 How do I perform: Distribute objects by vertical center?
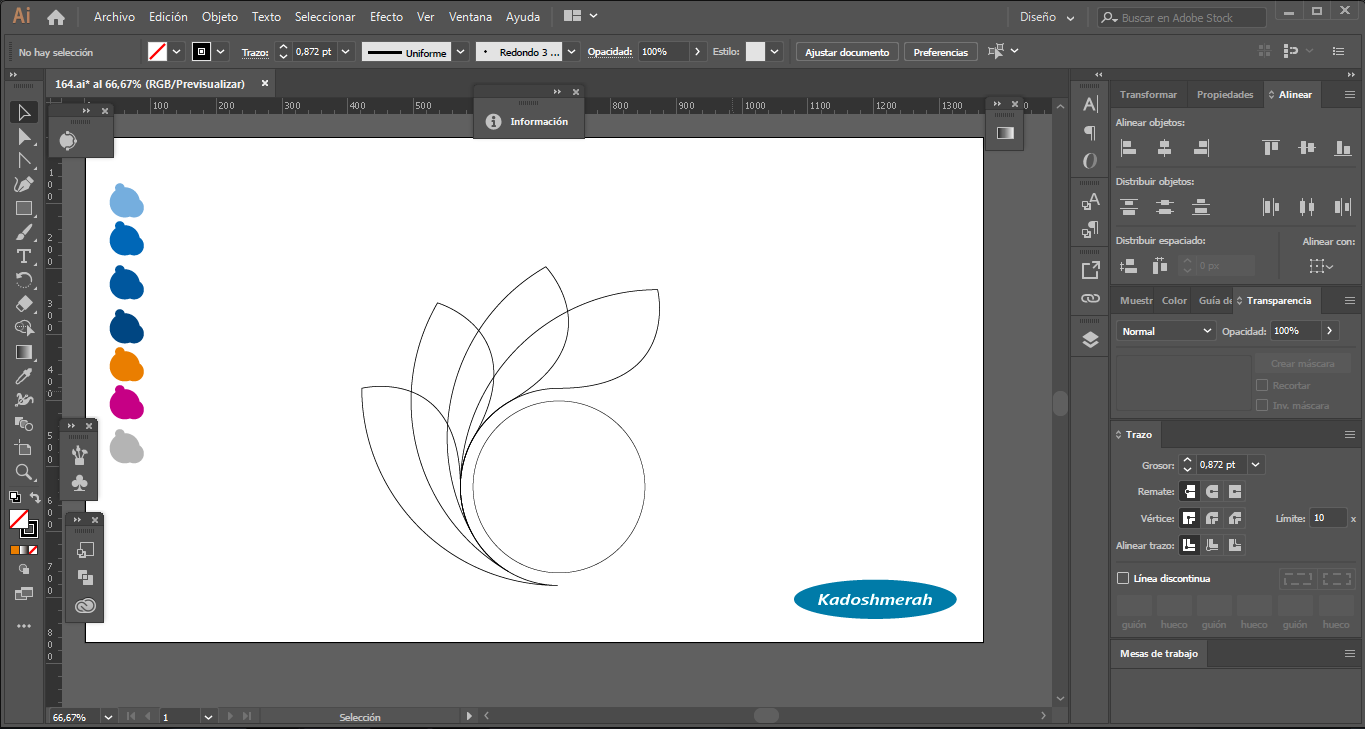1165,207
